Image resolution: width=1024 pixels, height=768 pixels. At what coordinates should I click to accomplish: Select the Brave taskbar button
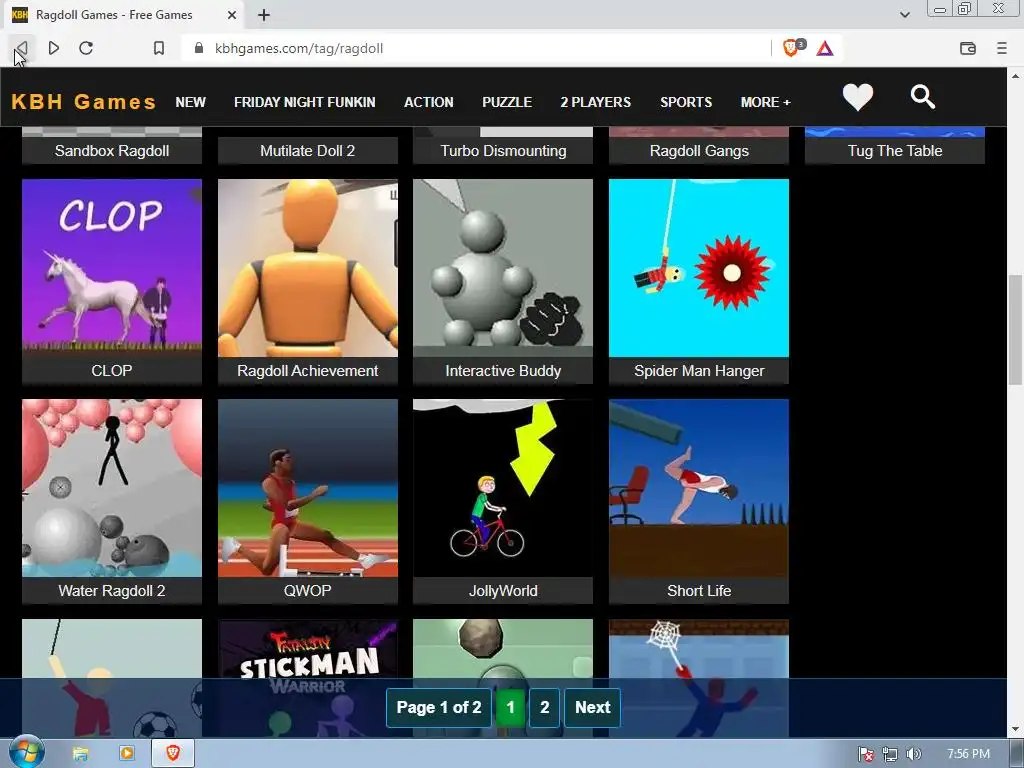click(x=173, y=754)
